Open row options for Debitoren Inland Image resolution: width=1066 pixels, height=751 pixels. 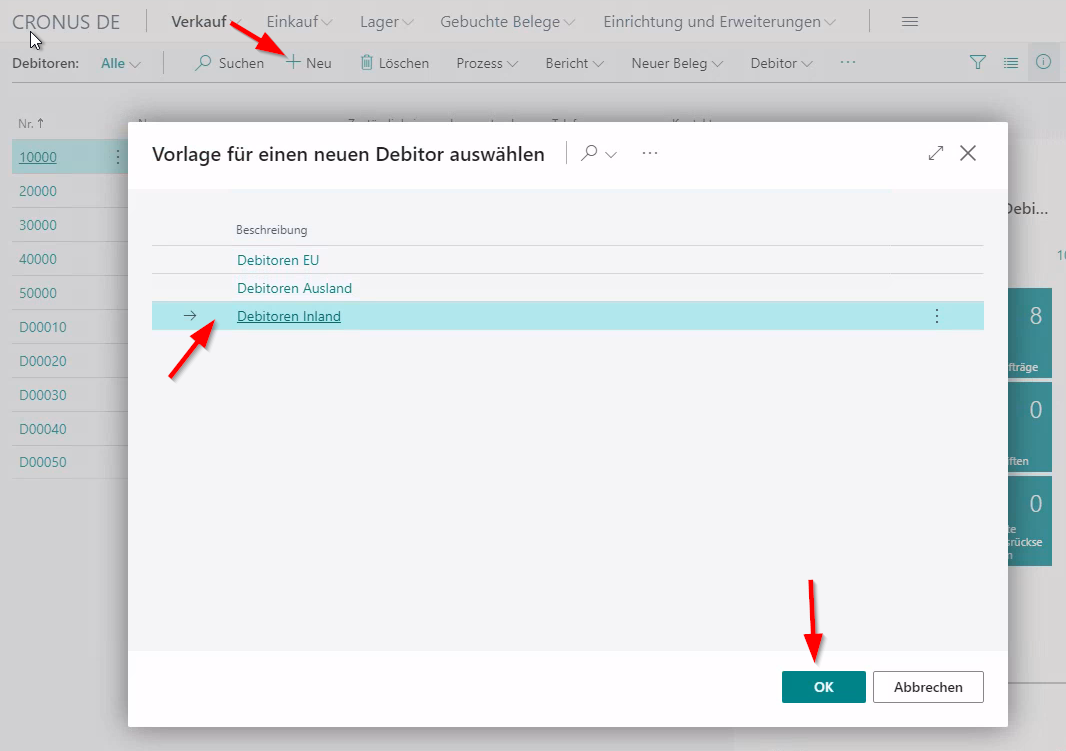click(x=937, y=316)
